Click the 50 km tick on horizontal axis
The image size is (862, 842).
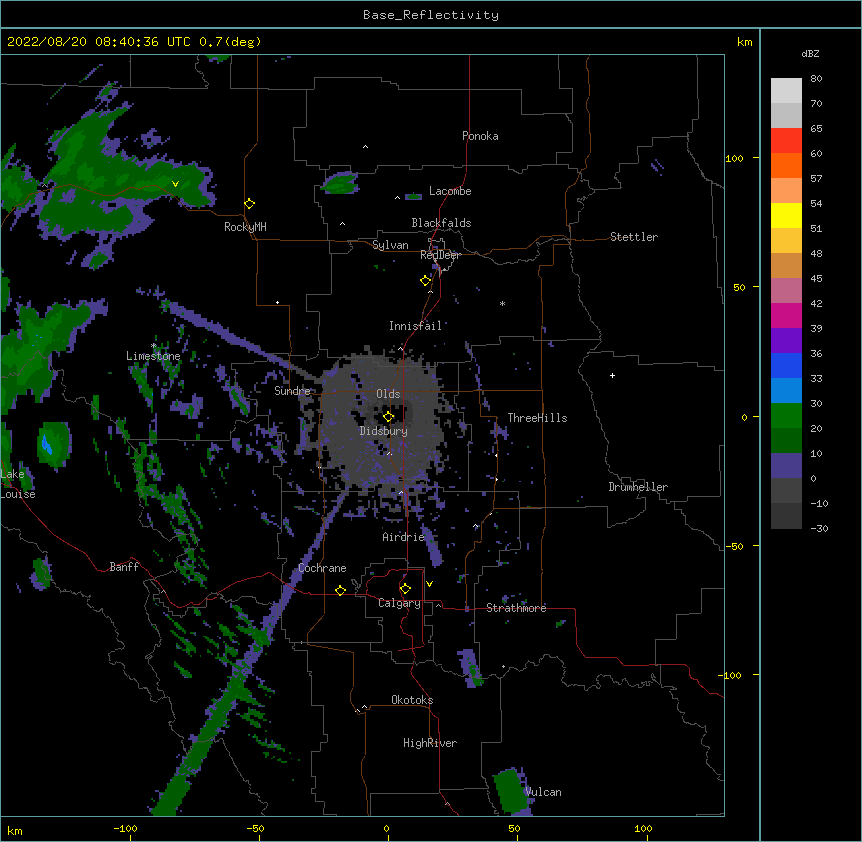tap(514, 828)
